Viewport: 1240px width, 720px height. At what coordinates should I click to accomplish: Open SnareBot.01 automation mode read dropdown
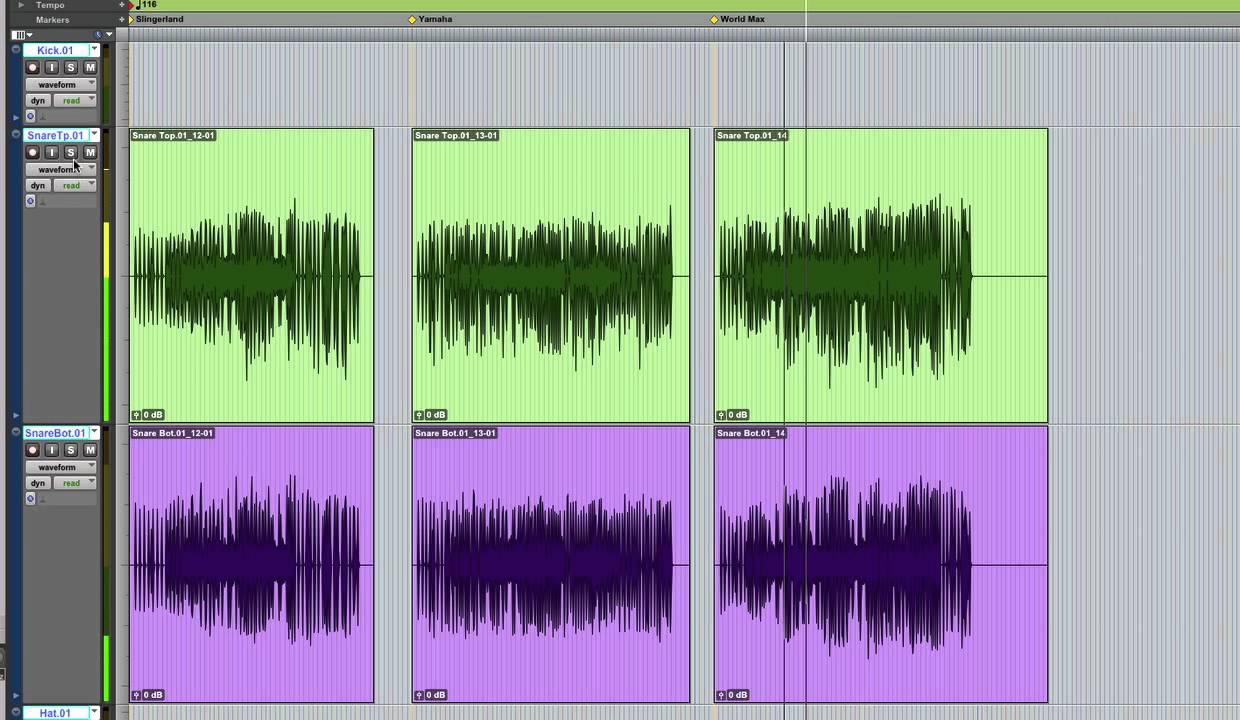coord(75,483)
